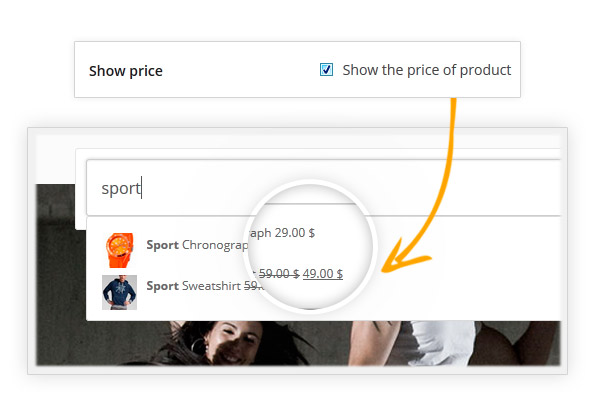This screenshot has height=405, width=600.
Task: Click the 49.00 $ sale price
Action: pyautogui.click(x=323, y=274)
